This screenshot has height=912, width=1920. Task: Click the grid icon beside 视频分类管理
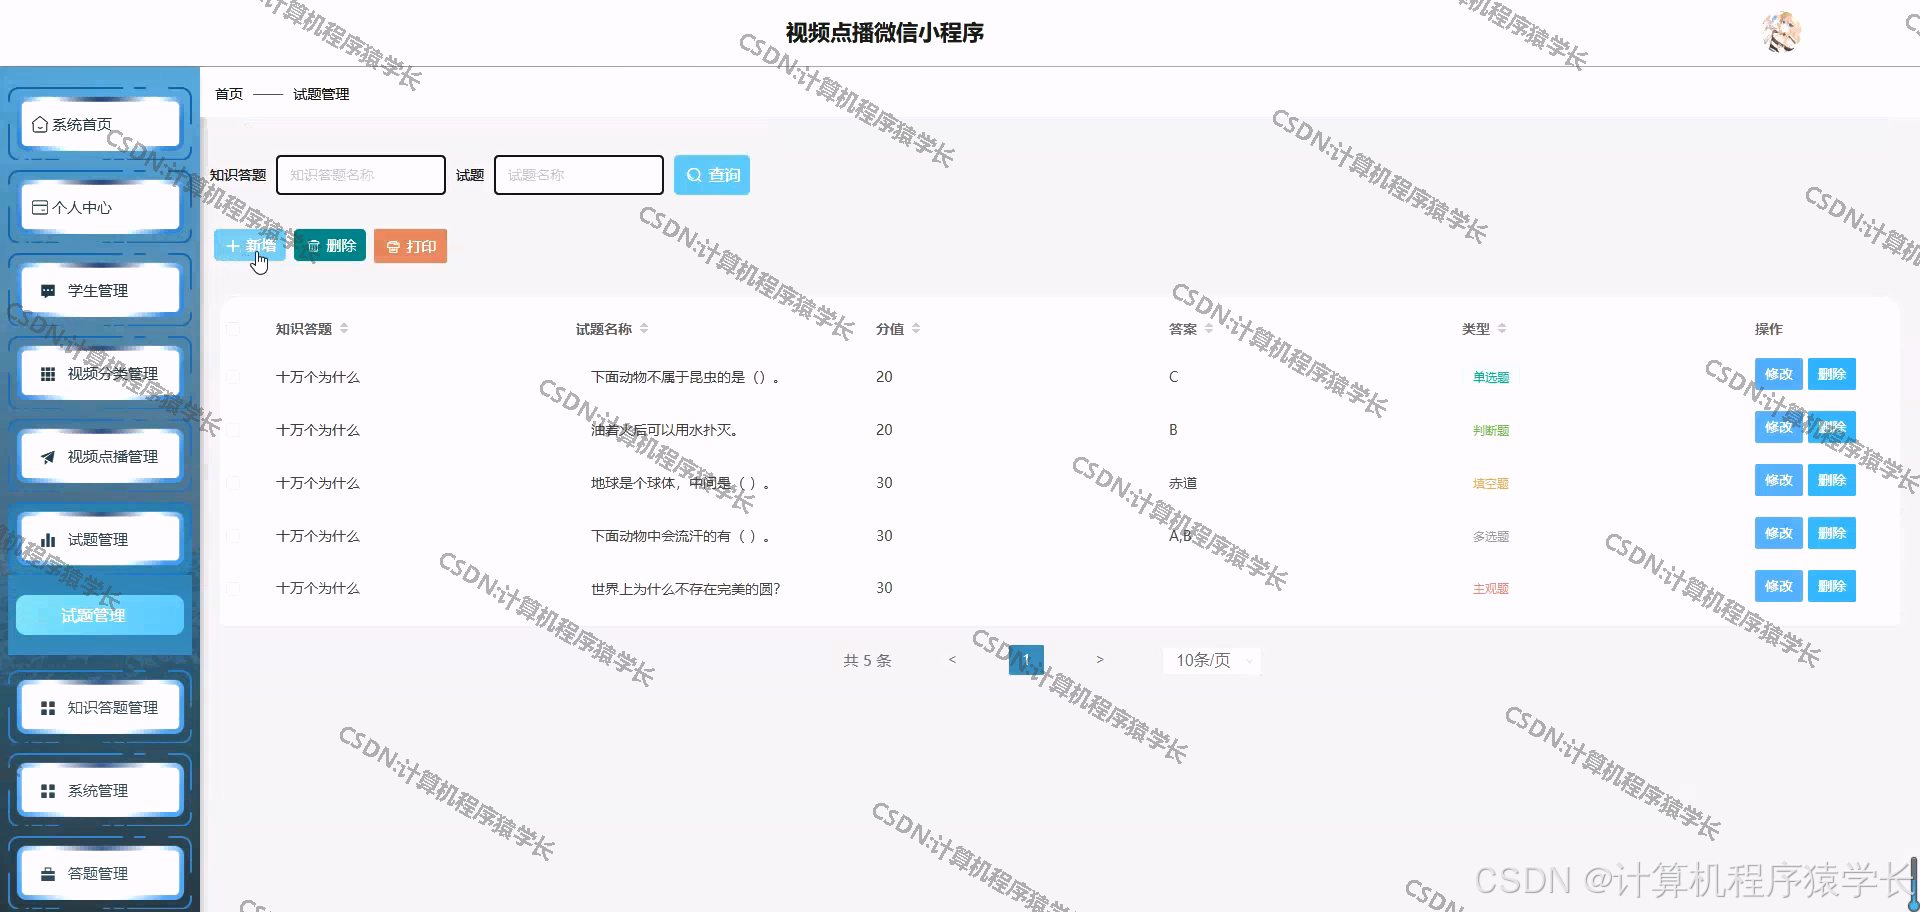tap(47, 374)
